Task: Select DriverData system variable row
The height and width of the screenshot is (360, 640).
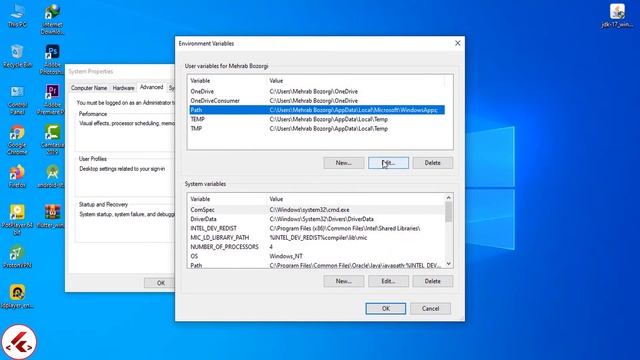Action: 317,219
